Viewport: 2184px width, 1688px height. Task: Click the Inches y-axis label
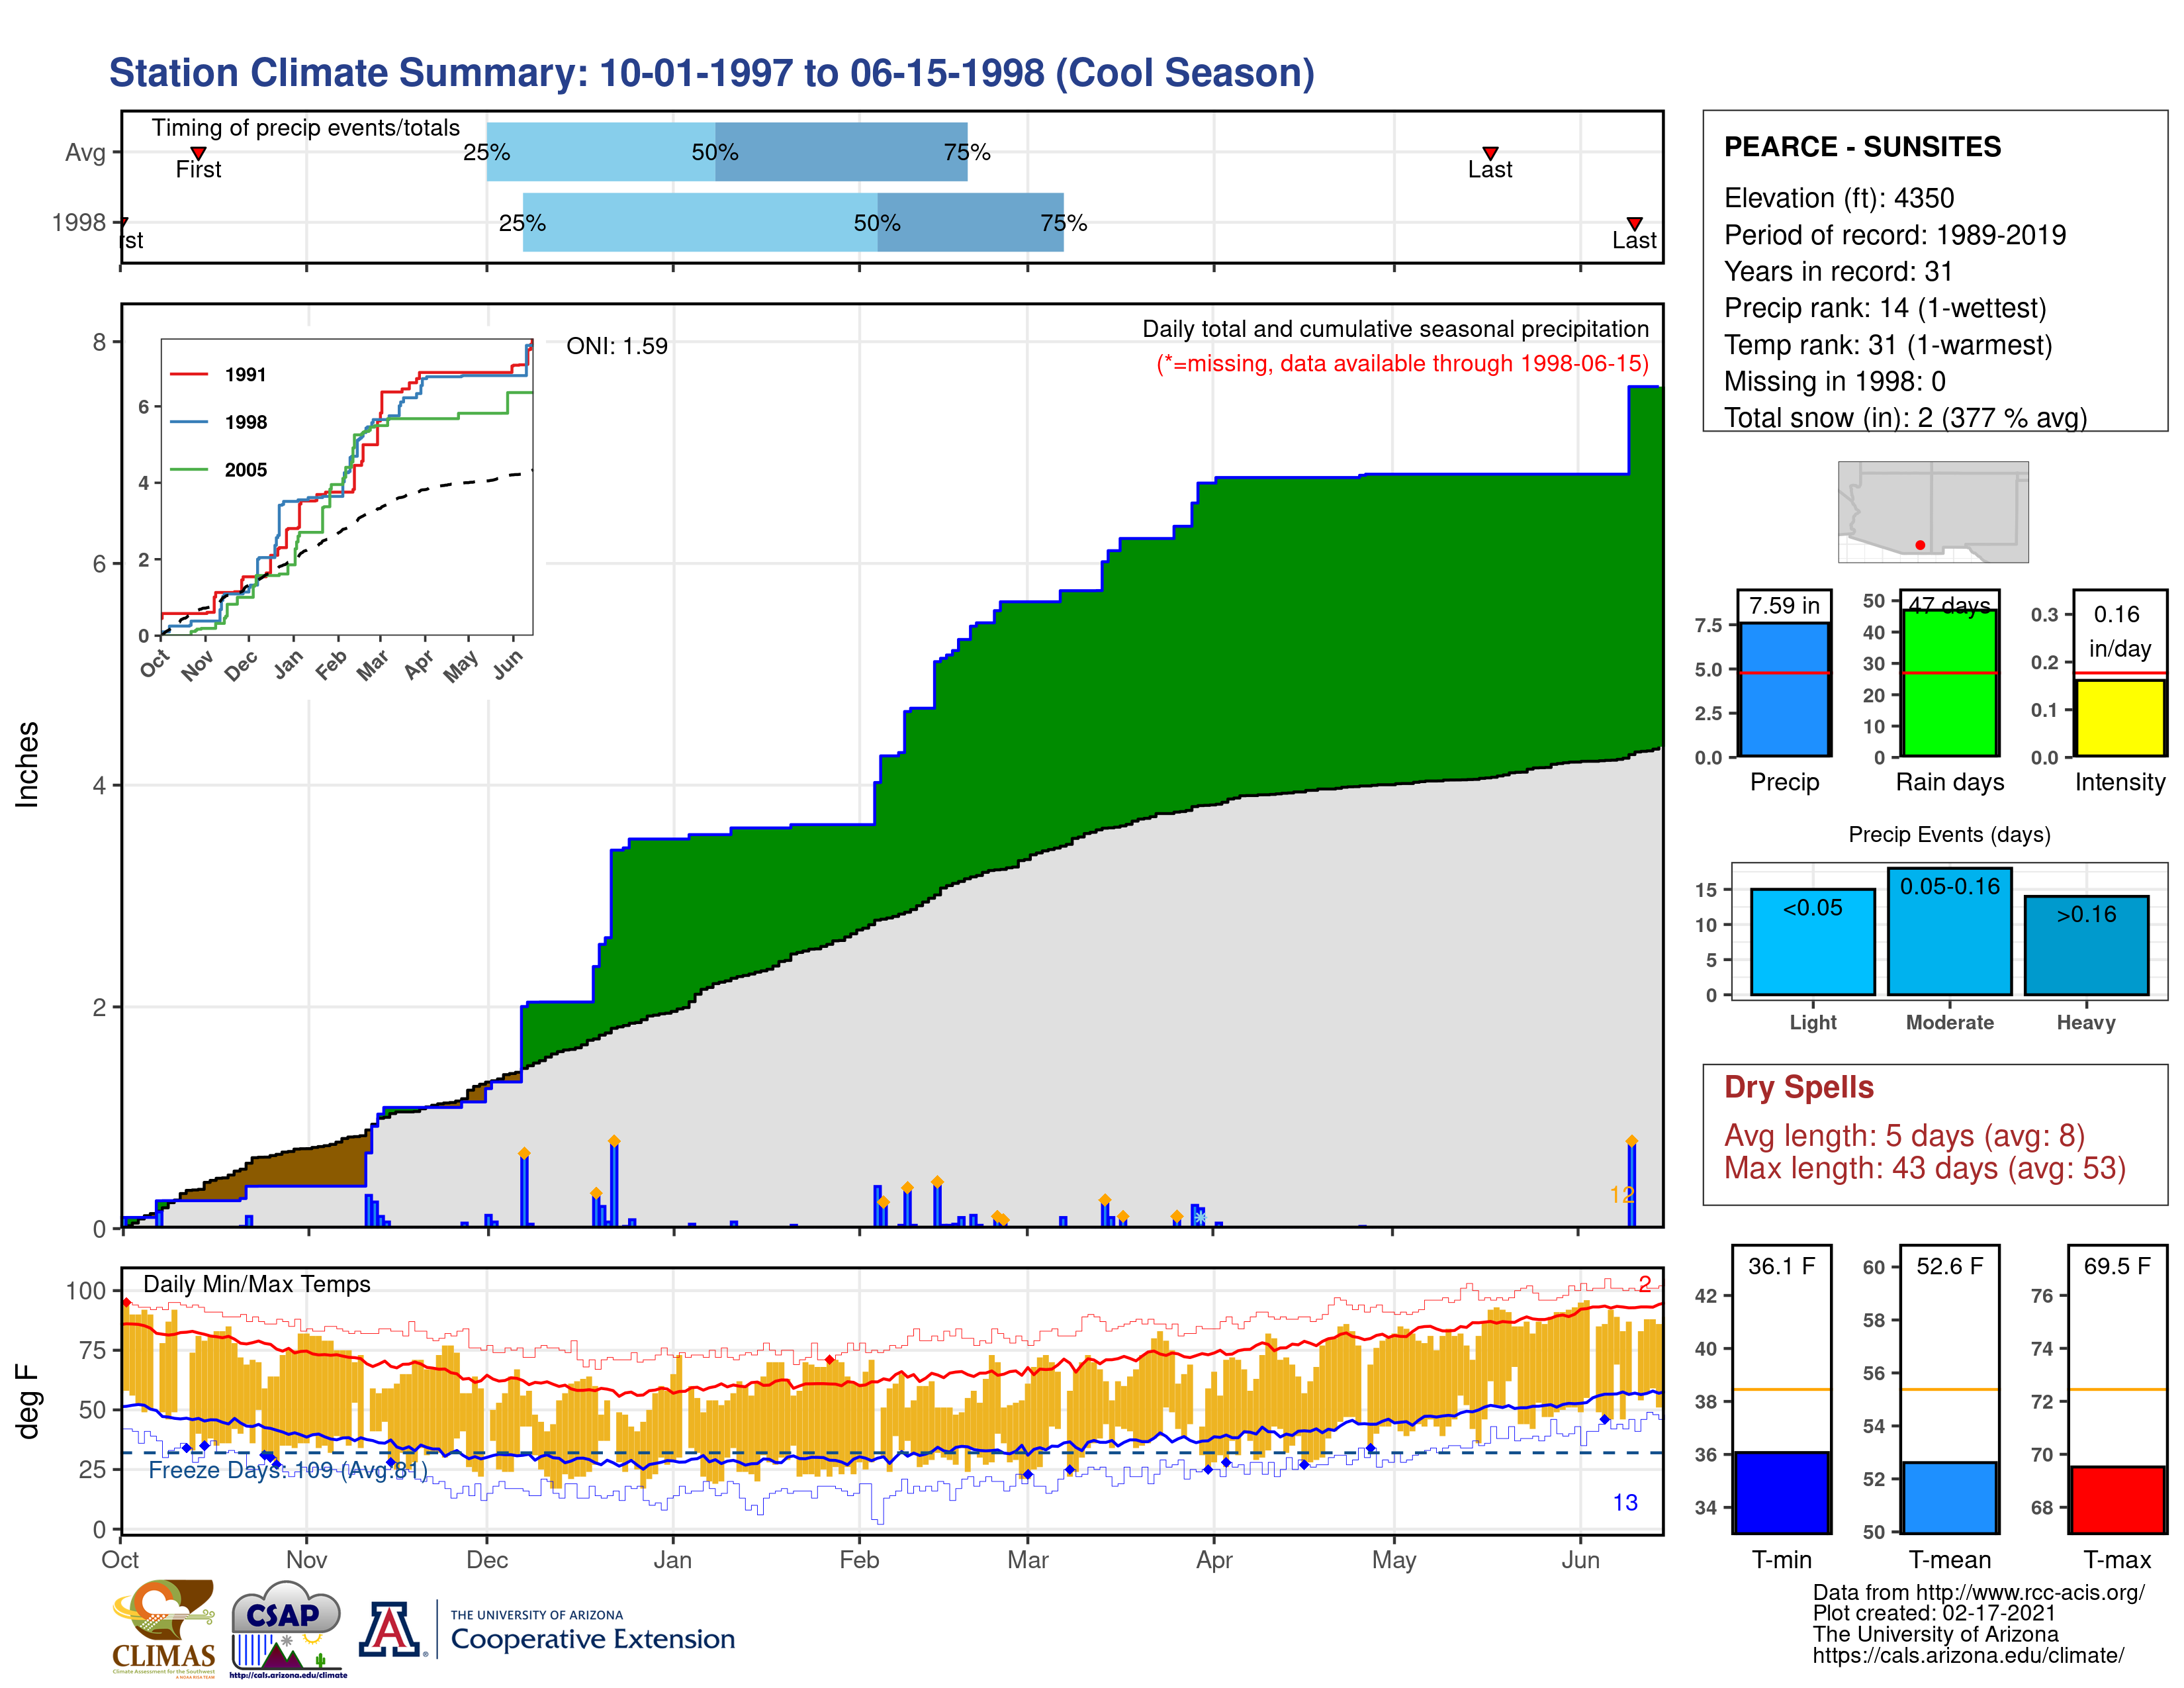[x=27, y=765]
